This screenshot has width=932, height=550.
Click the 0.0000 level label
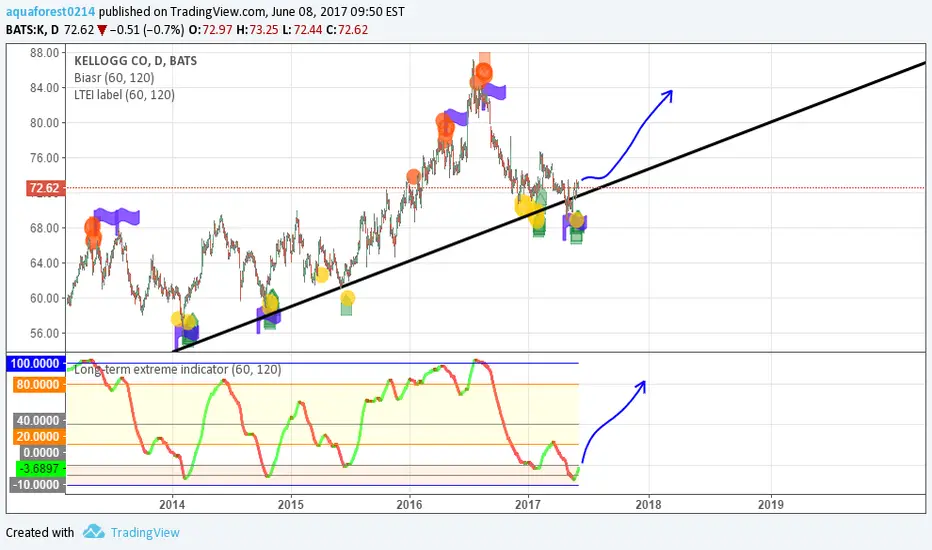pos(41,452)
